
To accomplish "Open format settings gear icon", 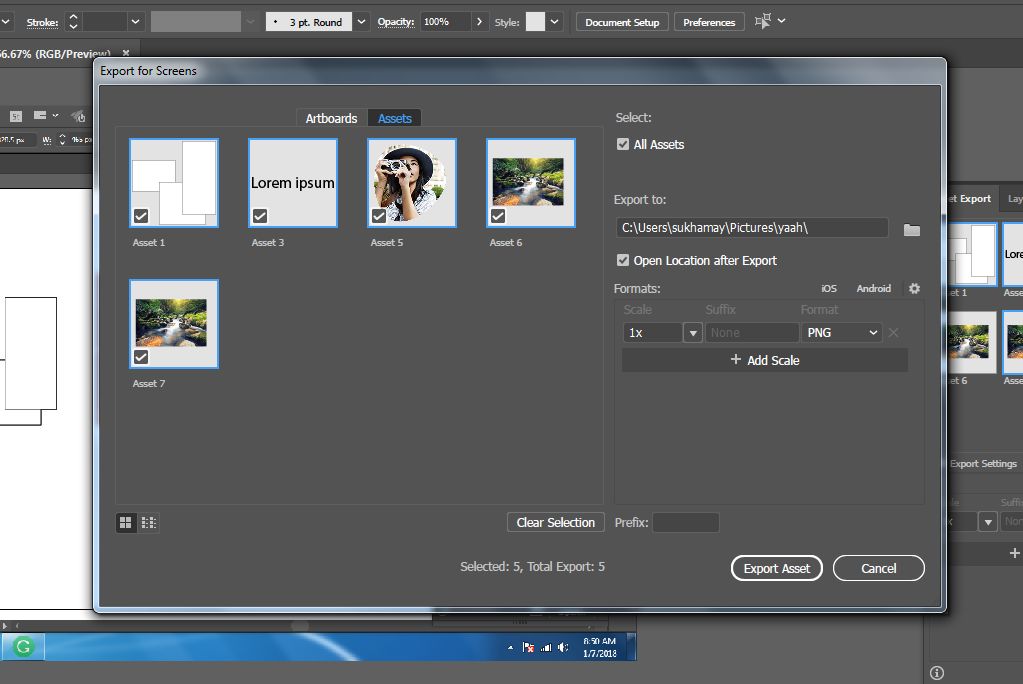I will (914, 288).
